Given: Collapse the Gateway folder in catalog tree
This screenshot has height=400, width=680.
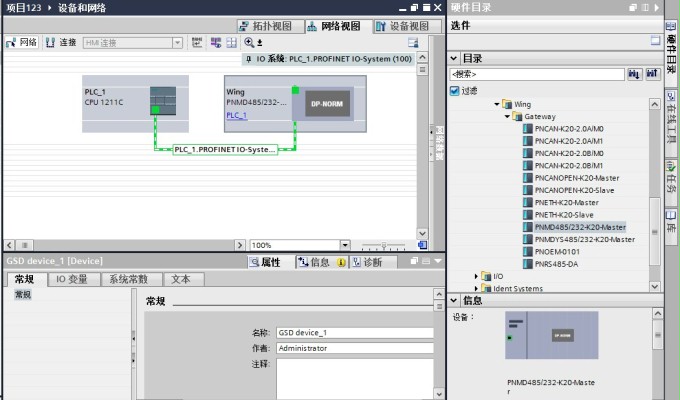Looking at the screenshot, I should click(x=507, y=116).
